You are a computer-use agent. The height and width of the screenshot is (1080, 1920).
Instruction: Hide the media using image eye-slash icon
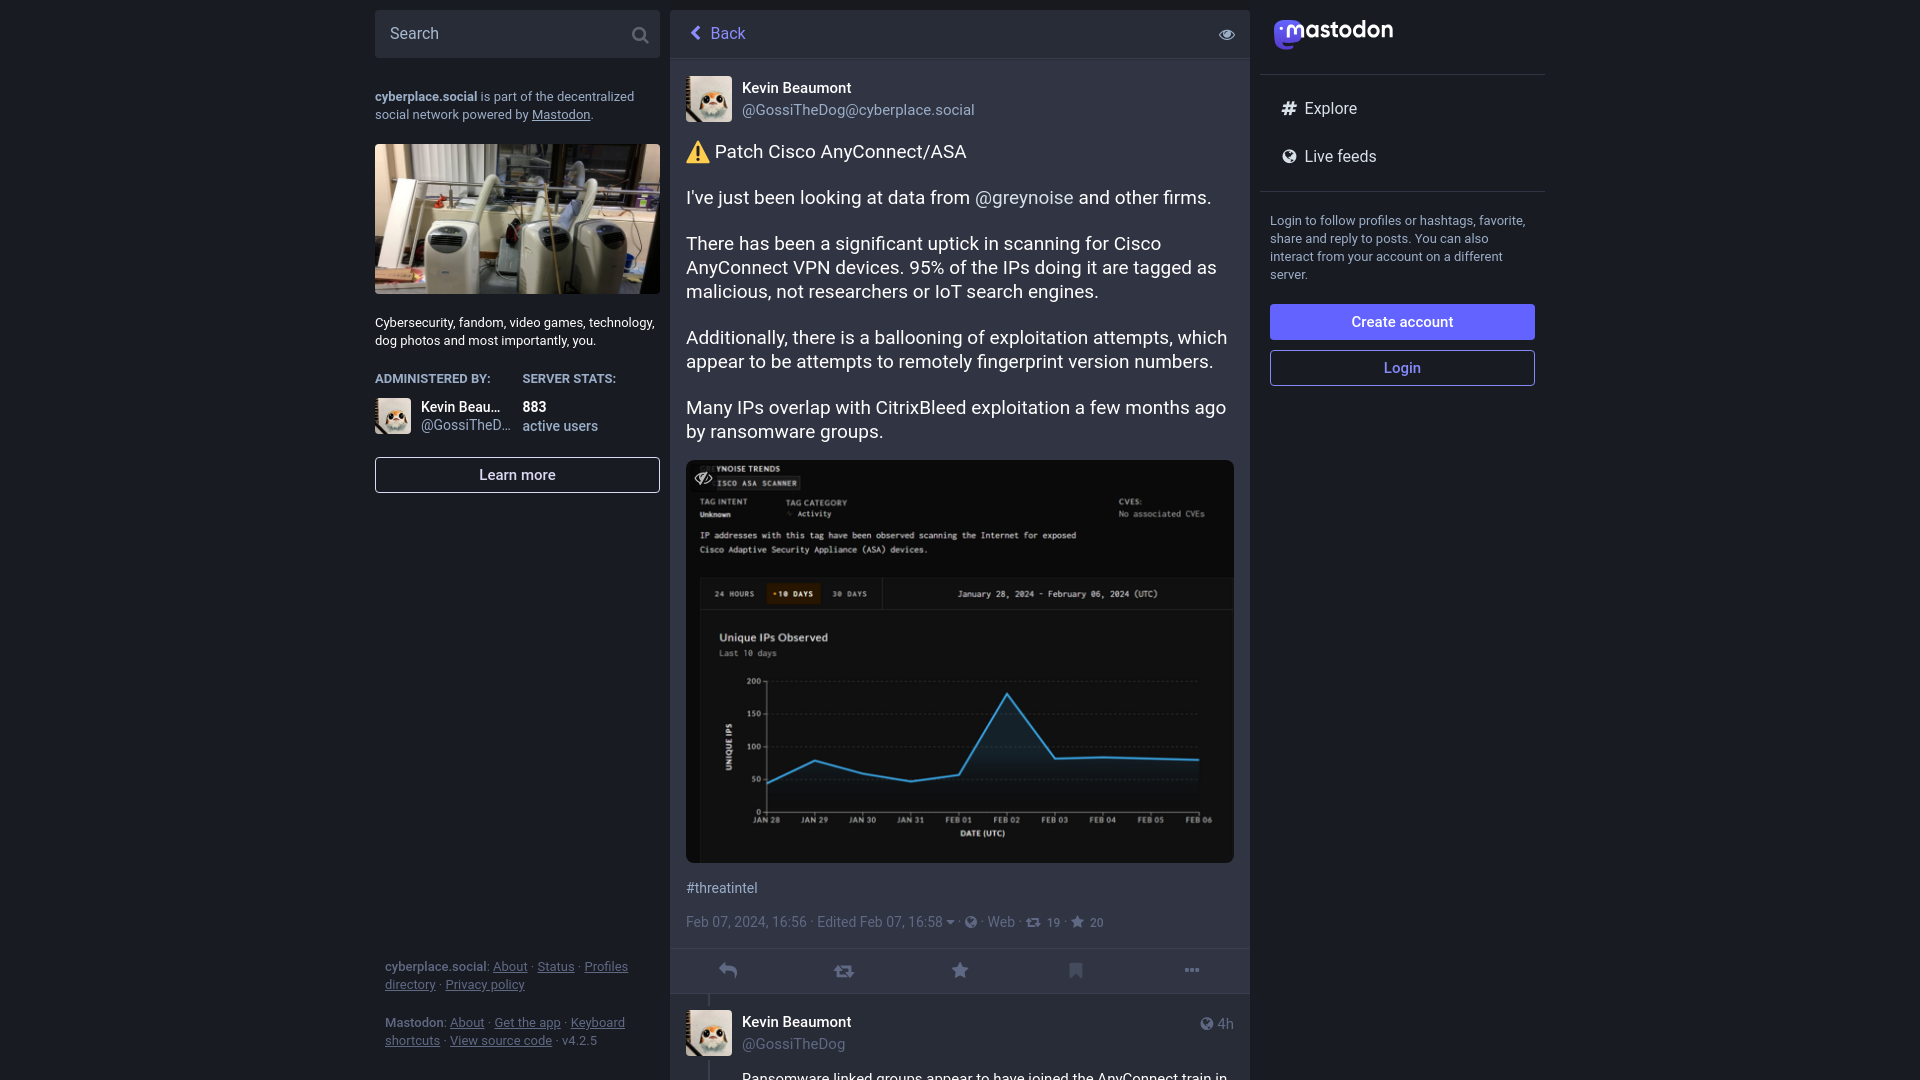[x=704, y=478]
